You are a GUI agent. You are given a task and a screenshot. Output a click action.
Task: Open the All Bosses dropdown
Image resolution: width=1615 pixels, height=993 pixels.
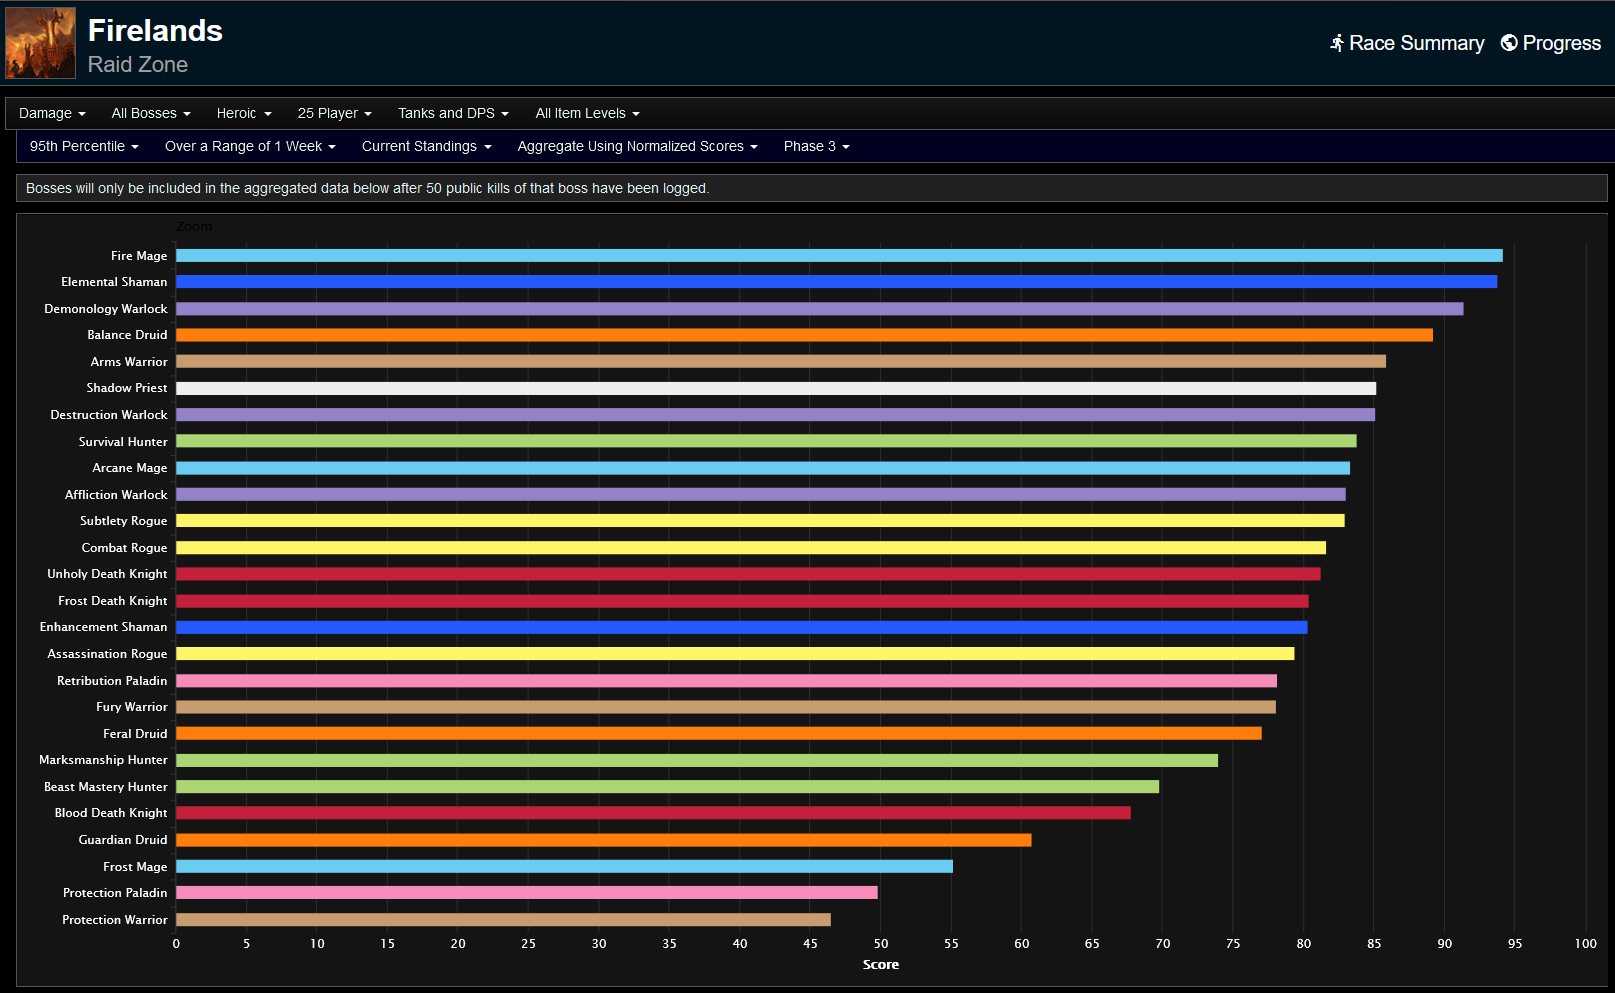(150, 113)
